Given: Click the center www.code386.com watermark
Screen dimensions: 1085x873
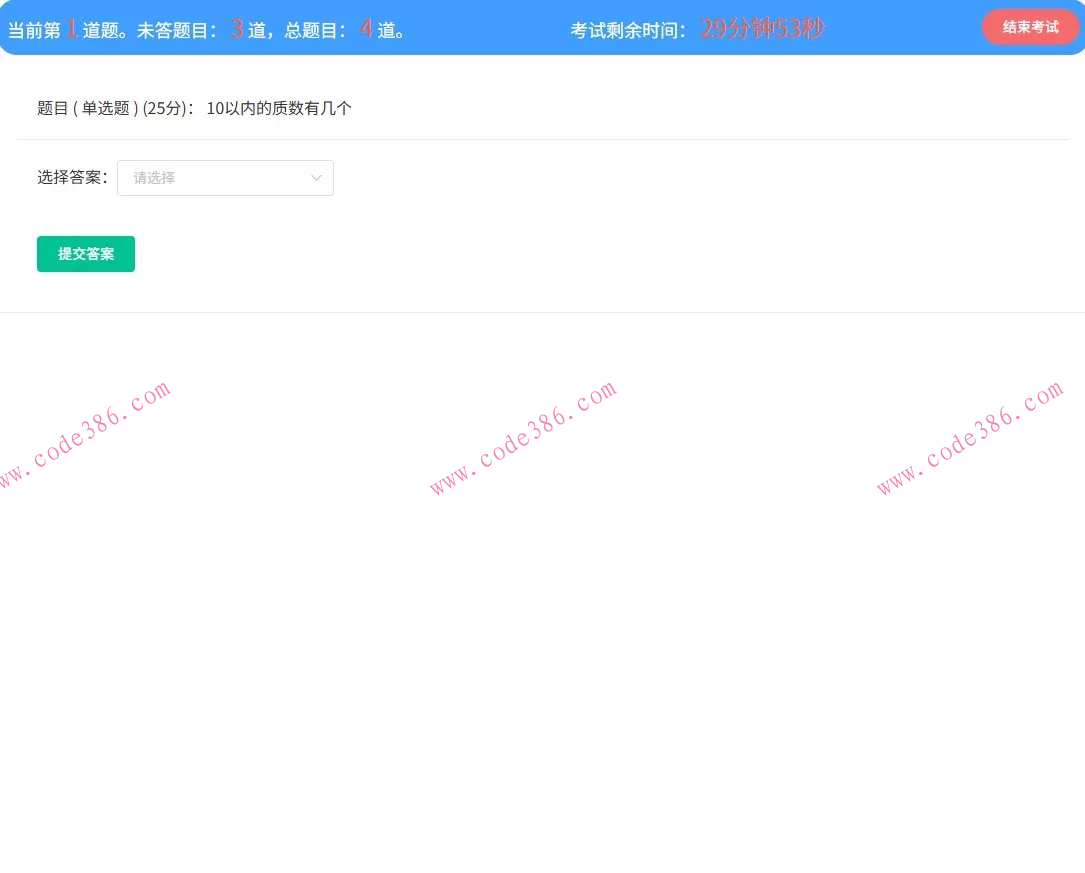Looking at the screenshot, I should point(523,437).
